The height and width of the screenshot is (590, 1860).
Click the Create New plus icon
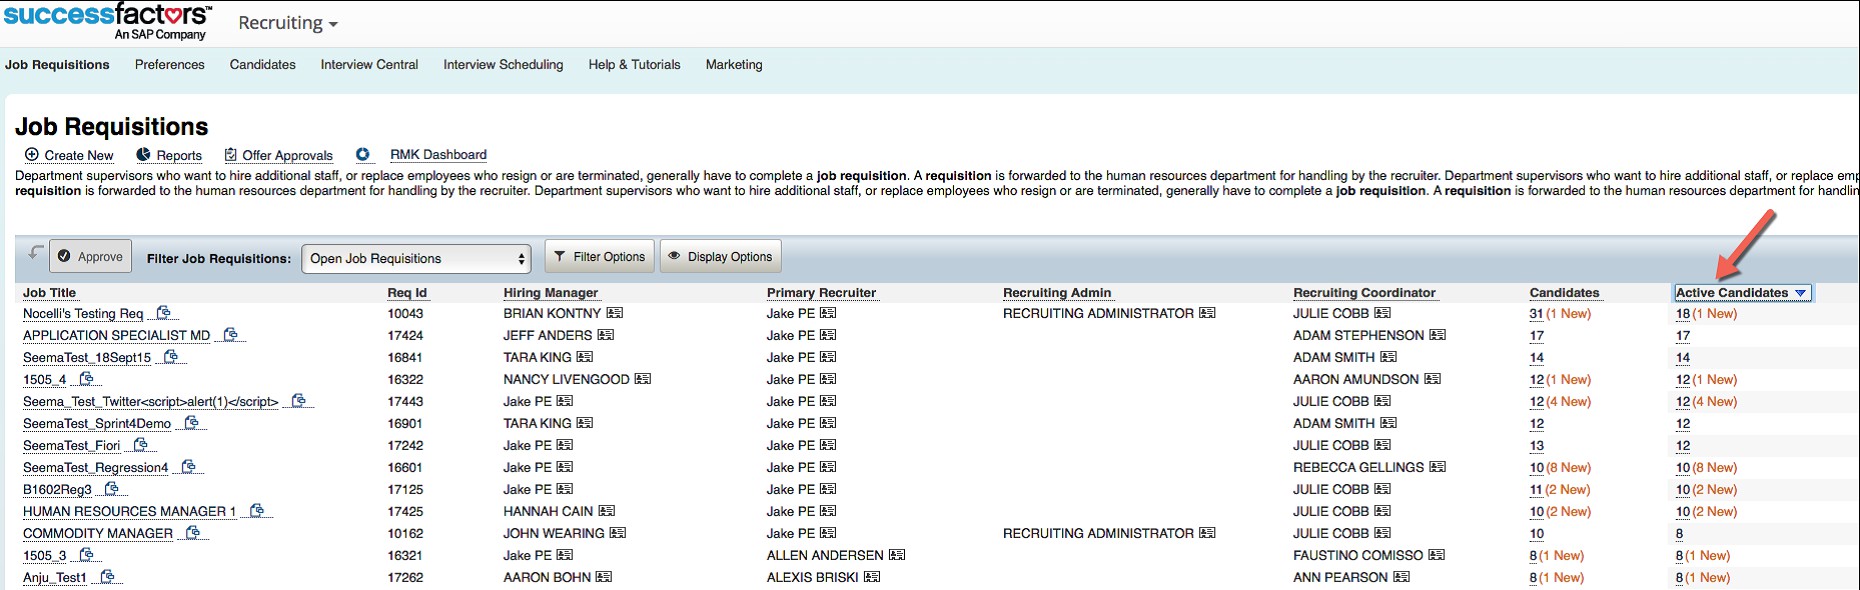32,155
